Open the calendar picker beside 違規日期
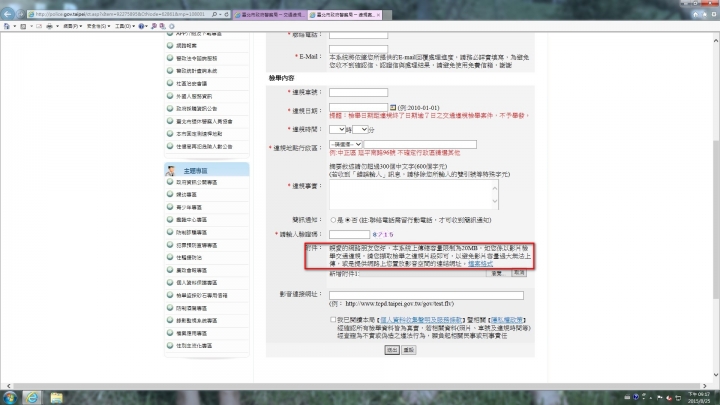Screen dimensions: 720x405 [393, 107]
